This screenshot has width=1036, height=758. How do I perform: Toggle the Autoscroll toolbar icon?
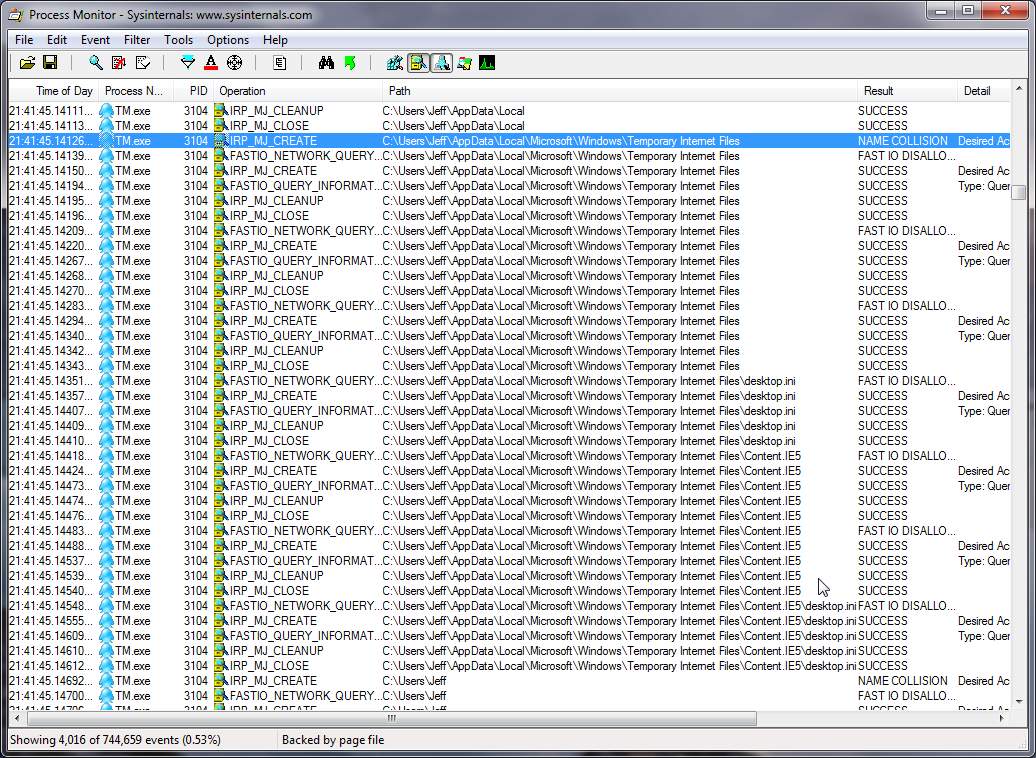pos(119,63)
